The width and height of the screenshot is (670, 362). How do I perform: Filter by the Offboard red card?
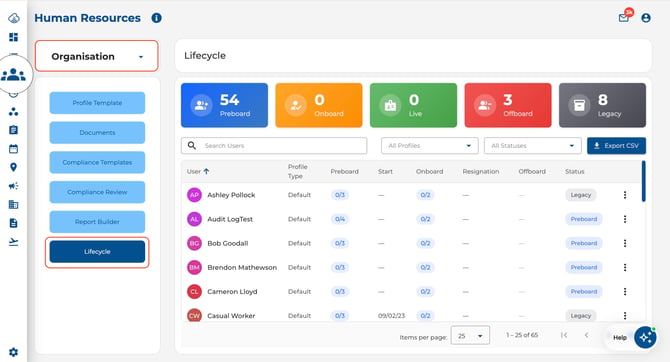tap(508, 105)
